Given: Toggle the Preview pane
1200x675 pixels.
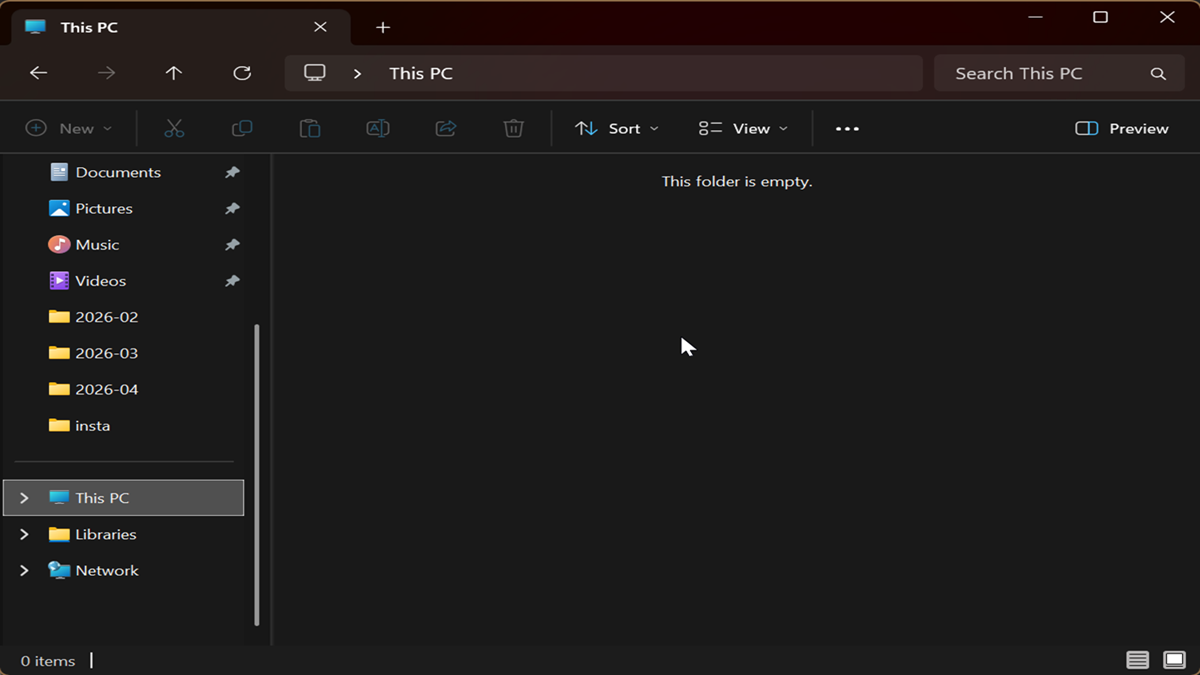Looking at the screenshot, I should [x=1122, y=128].
